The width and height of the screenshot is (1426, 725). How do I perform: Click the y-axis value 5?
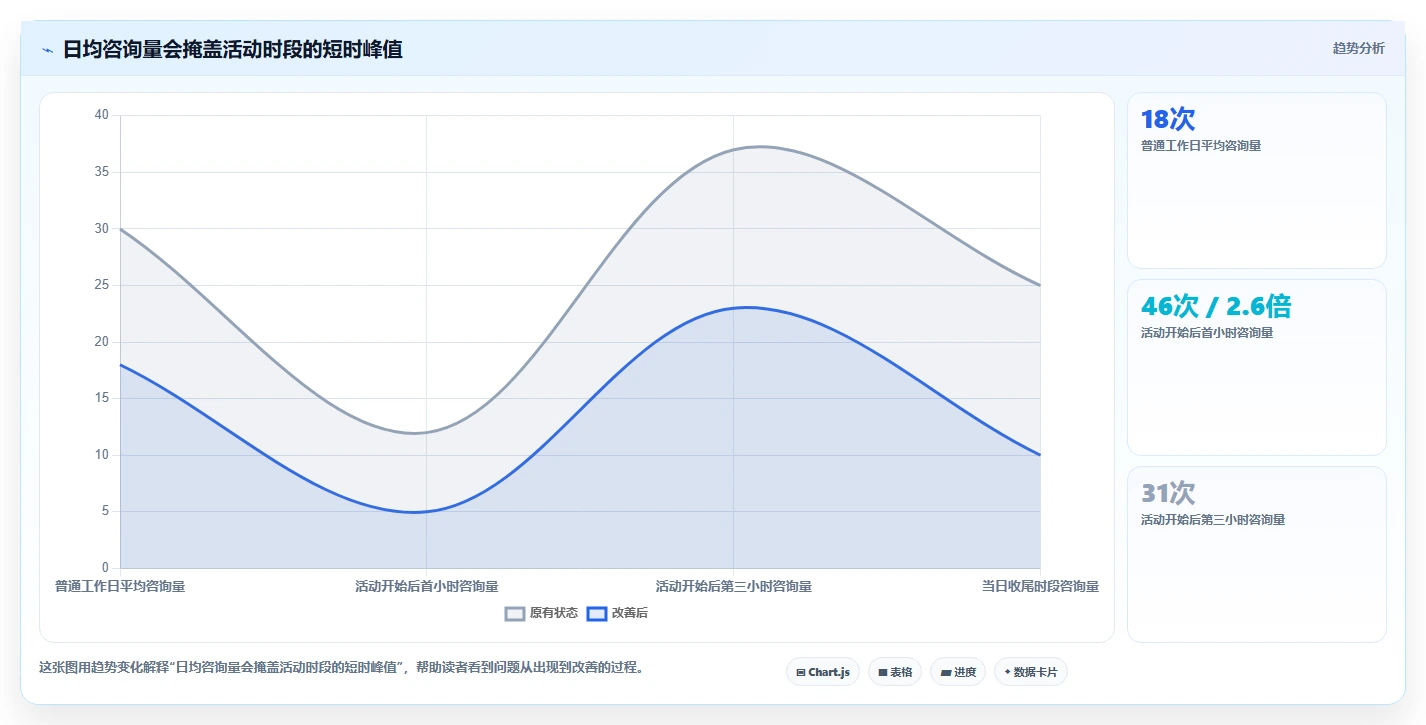point(105,511)
